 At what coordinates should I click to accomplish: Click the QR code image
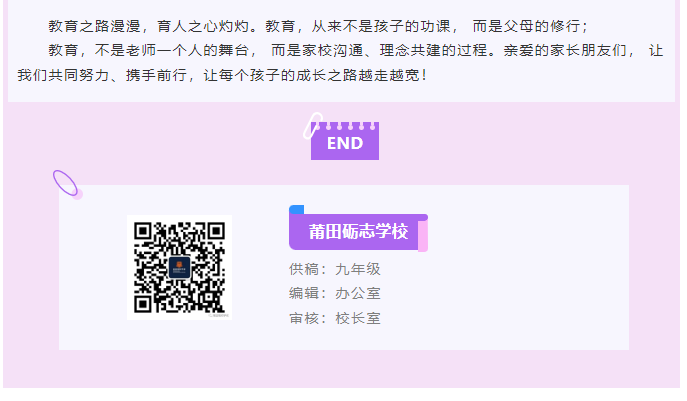[x=179, y=267]
